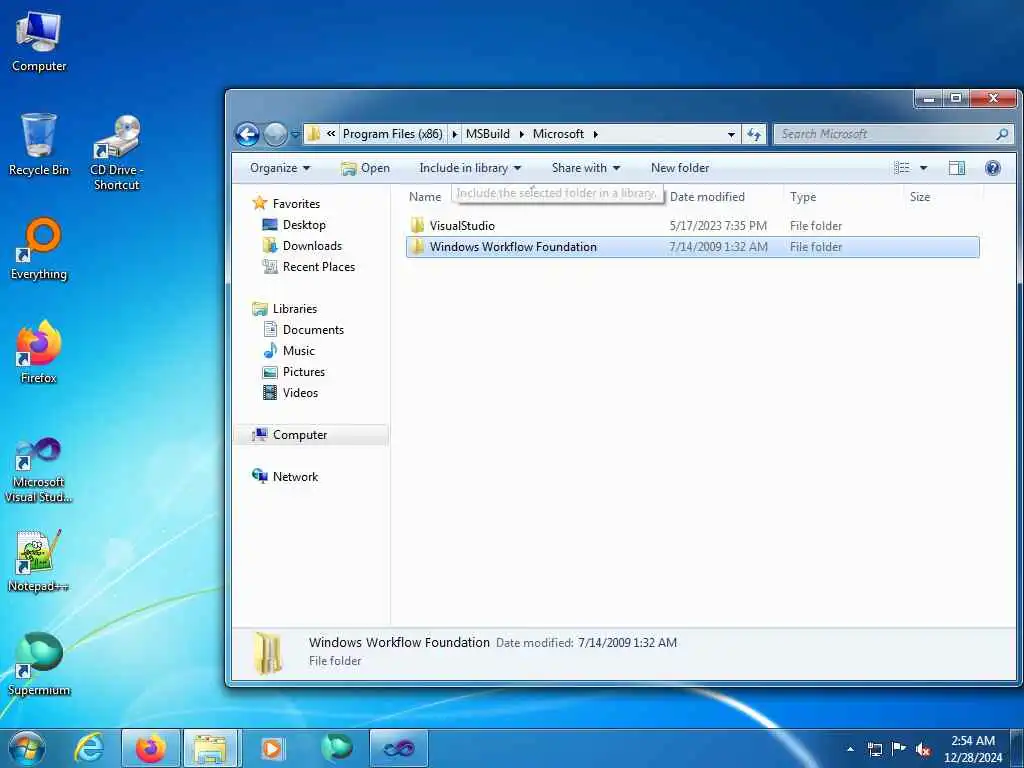Open the address bar history dropdown
Viewport: 1024px width, 768px height.
click(x=731, y=135)
